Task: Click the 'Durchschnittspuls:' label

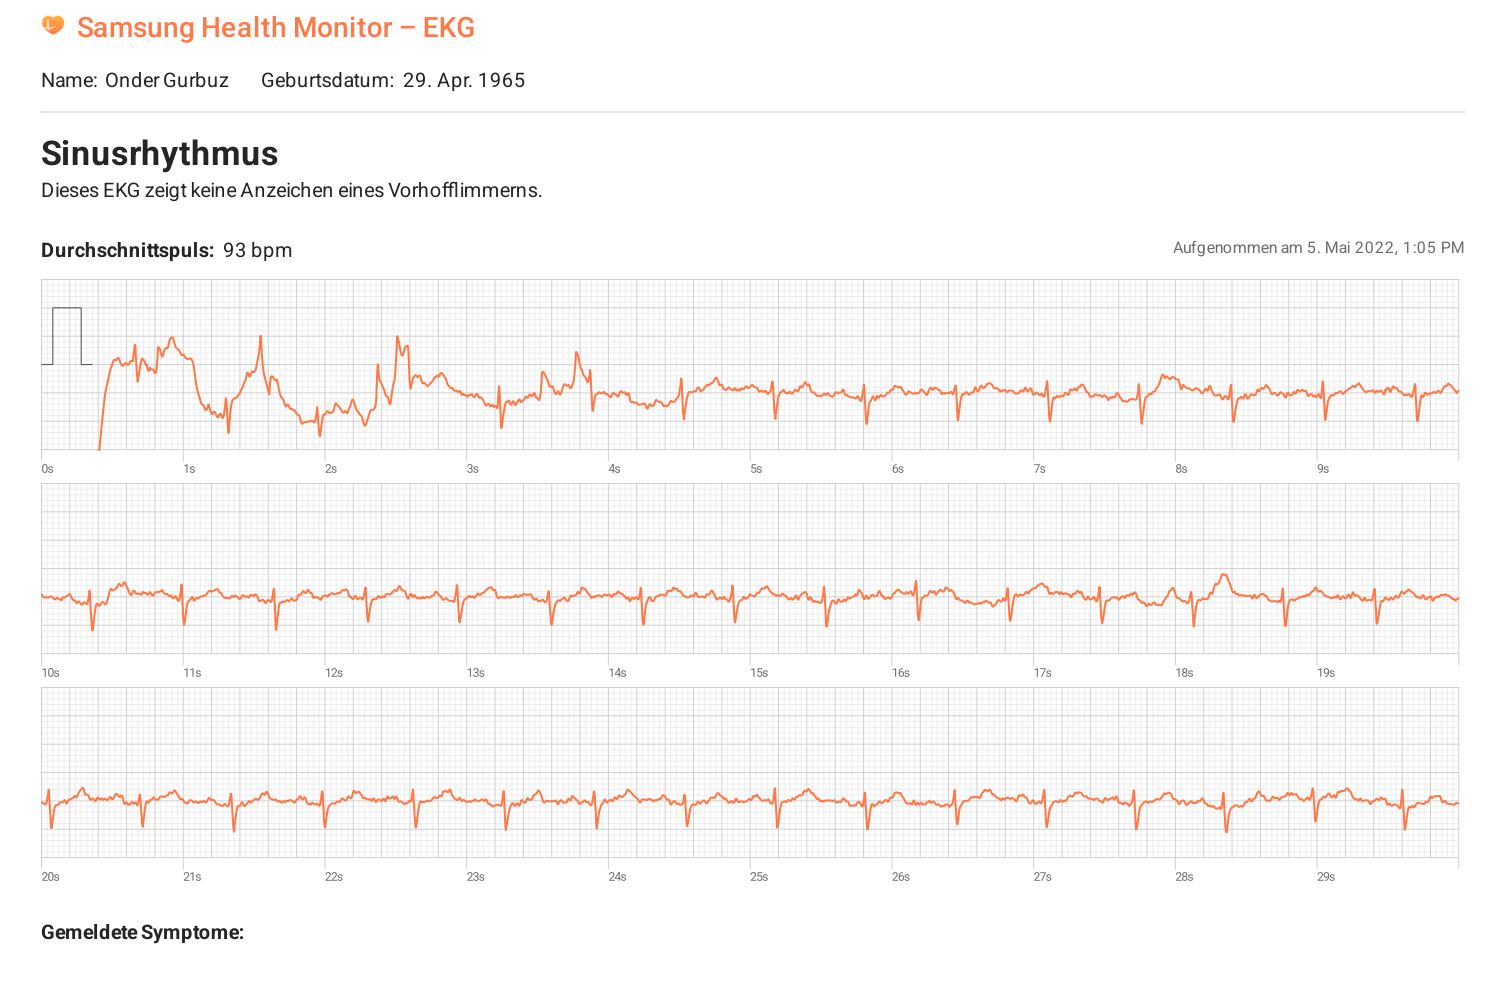Action: point(128,250)
